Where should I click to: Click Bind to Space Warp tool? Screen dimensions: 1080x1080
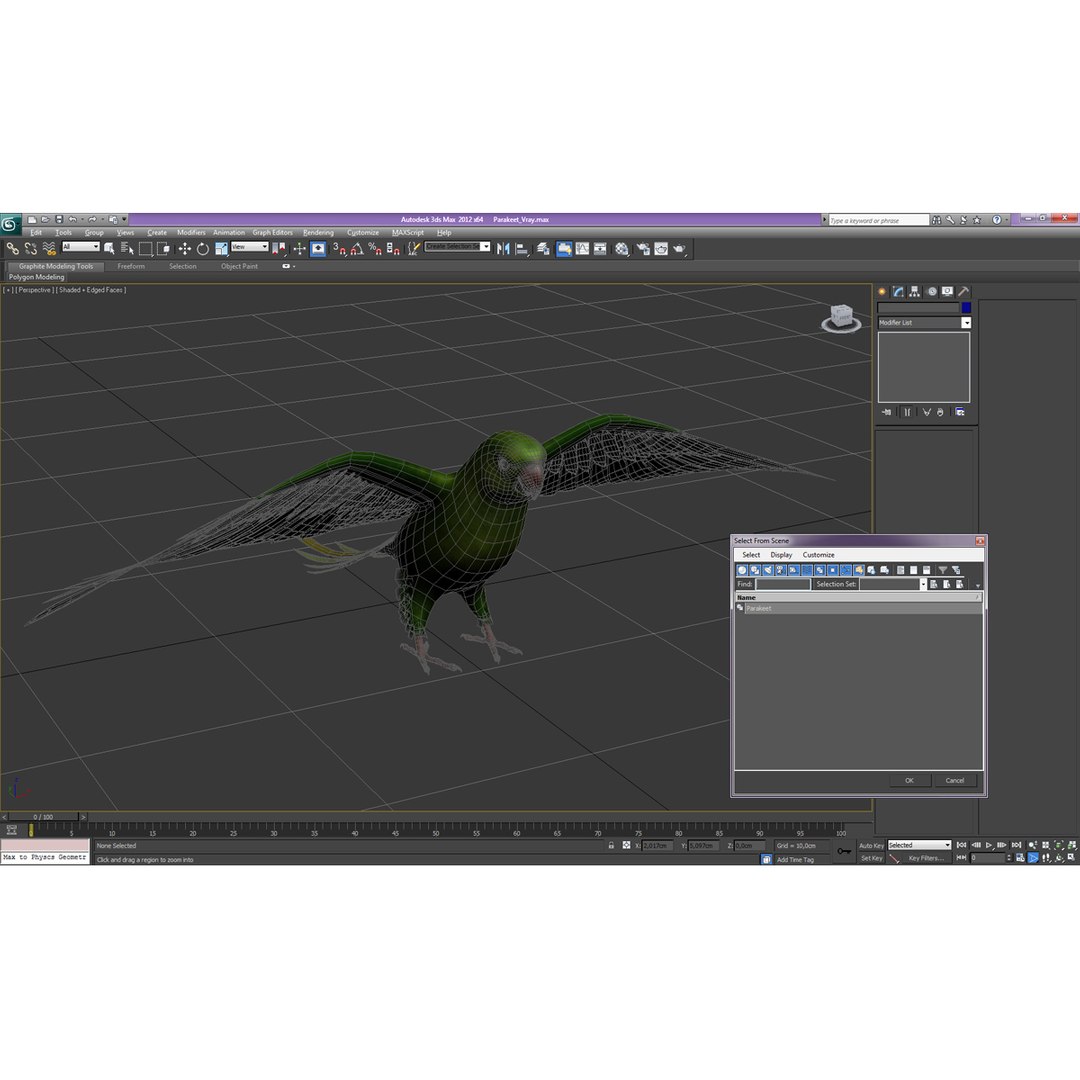[49, 249]
